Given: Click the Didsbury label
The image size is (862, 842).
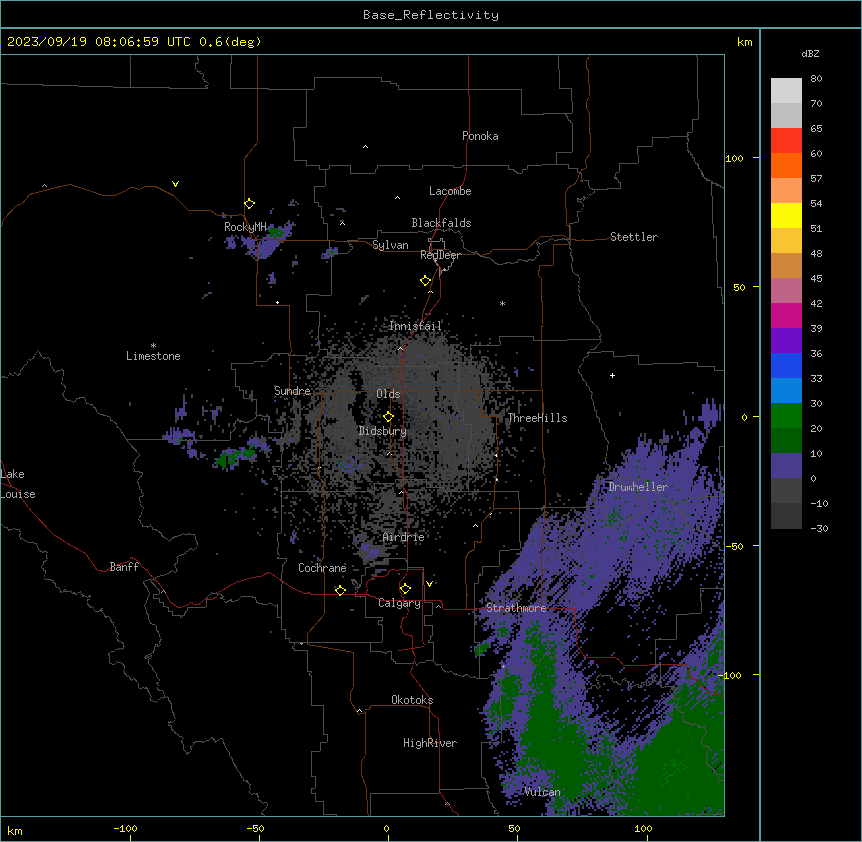Looking at the screenshot, I should [x=383, y=431].
